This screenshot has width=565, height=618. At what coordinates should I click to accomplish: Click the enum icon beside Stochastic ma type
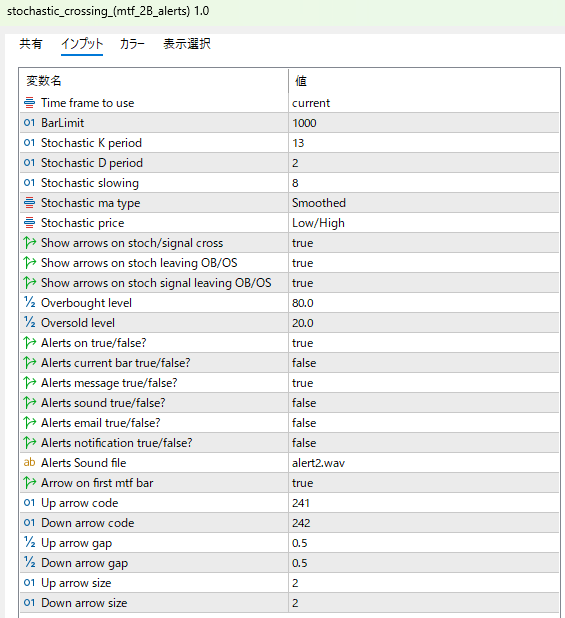[x=30, y=203]
